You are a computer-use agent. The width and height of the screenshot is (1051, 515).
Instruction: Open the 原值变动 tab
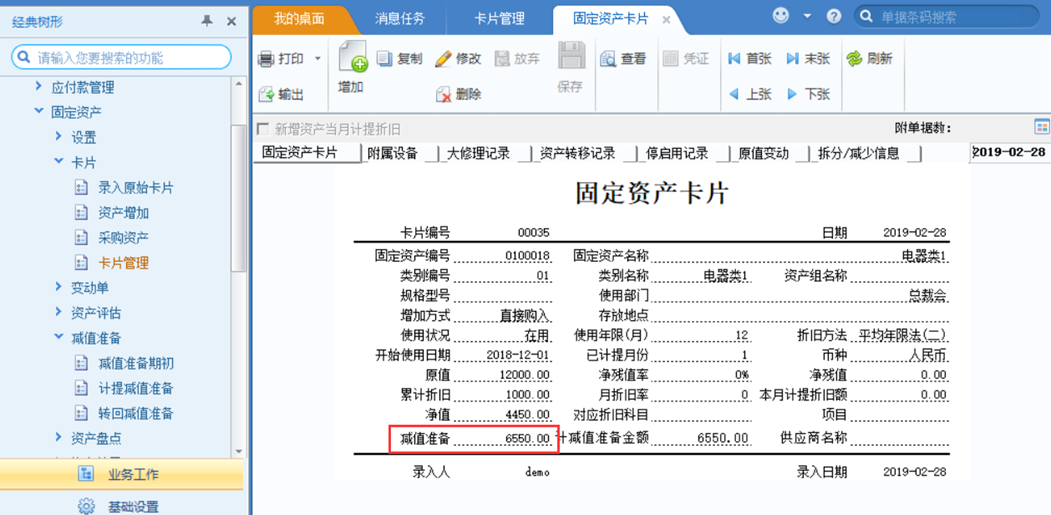pos(763,153)
